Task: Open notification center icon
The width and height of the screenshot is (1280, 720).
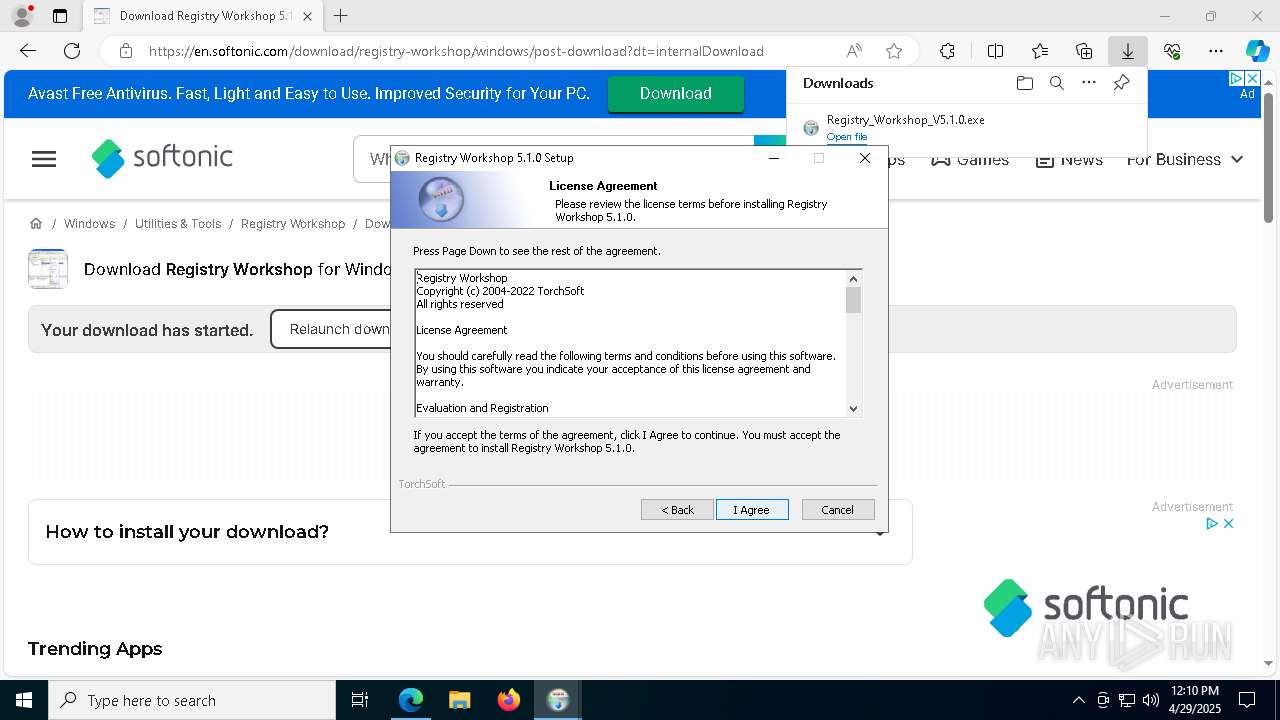Action: coord(1247,700)
